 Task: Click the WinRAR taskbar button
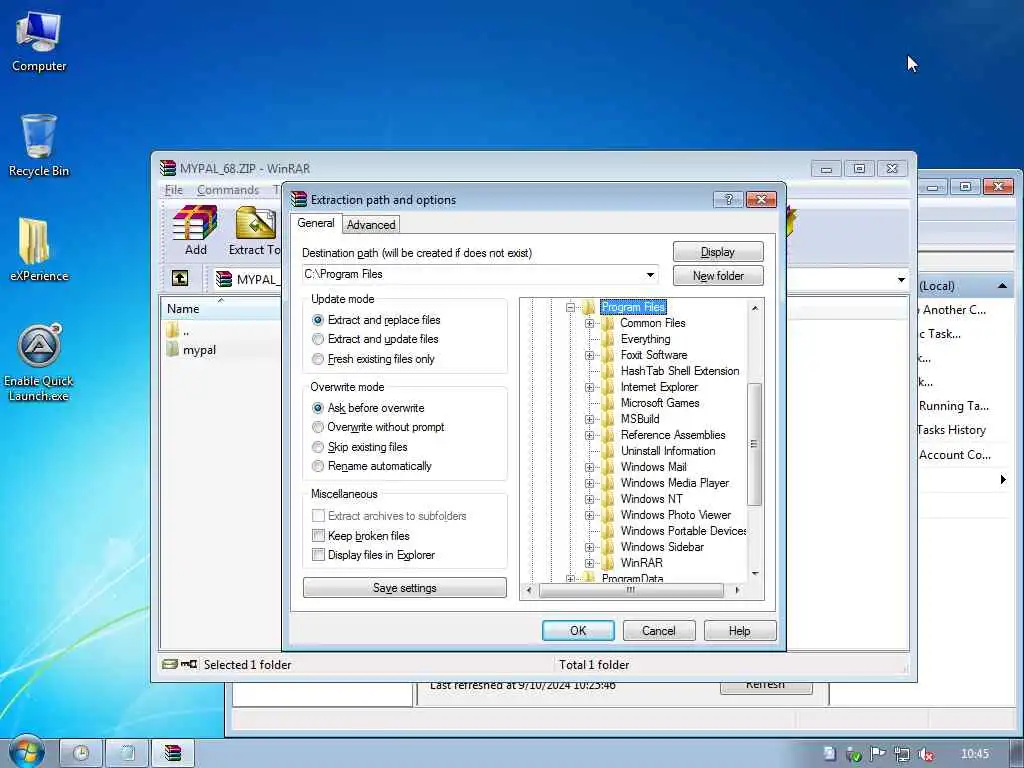click(x=173, y=753)
